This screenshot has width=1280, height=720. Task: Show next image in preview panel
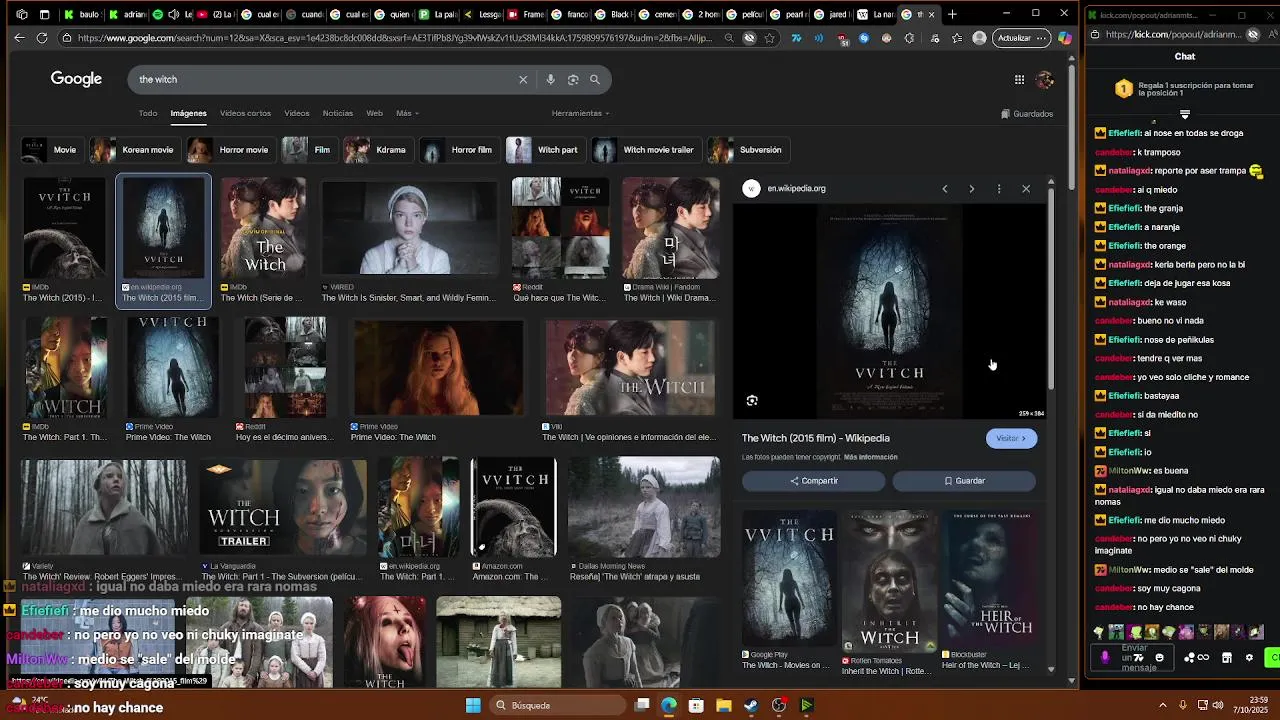971,188
